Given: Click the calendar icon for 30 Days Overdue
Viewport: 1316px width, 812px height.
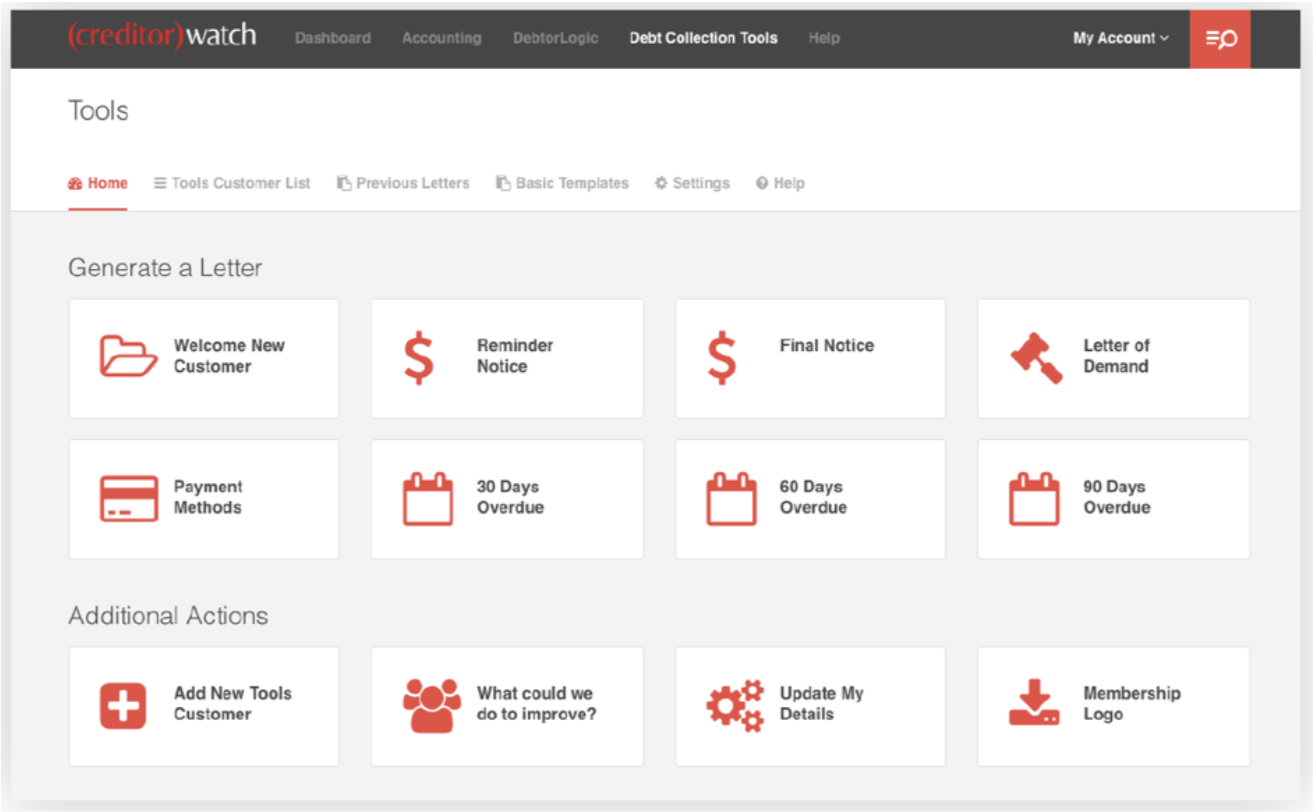Looking at the screenshot, I should (x=428, y=498).
